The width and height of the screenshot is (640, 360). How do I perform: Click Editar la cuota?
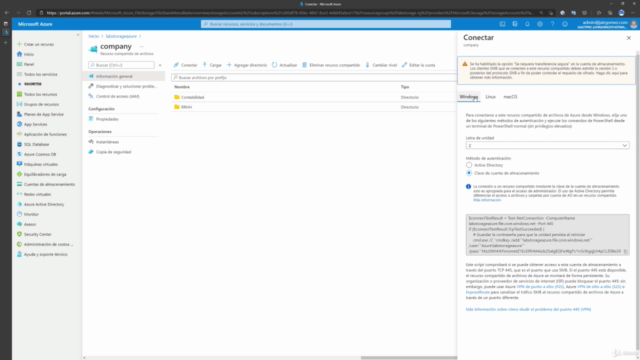[x=419, y=65]
